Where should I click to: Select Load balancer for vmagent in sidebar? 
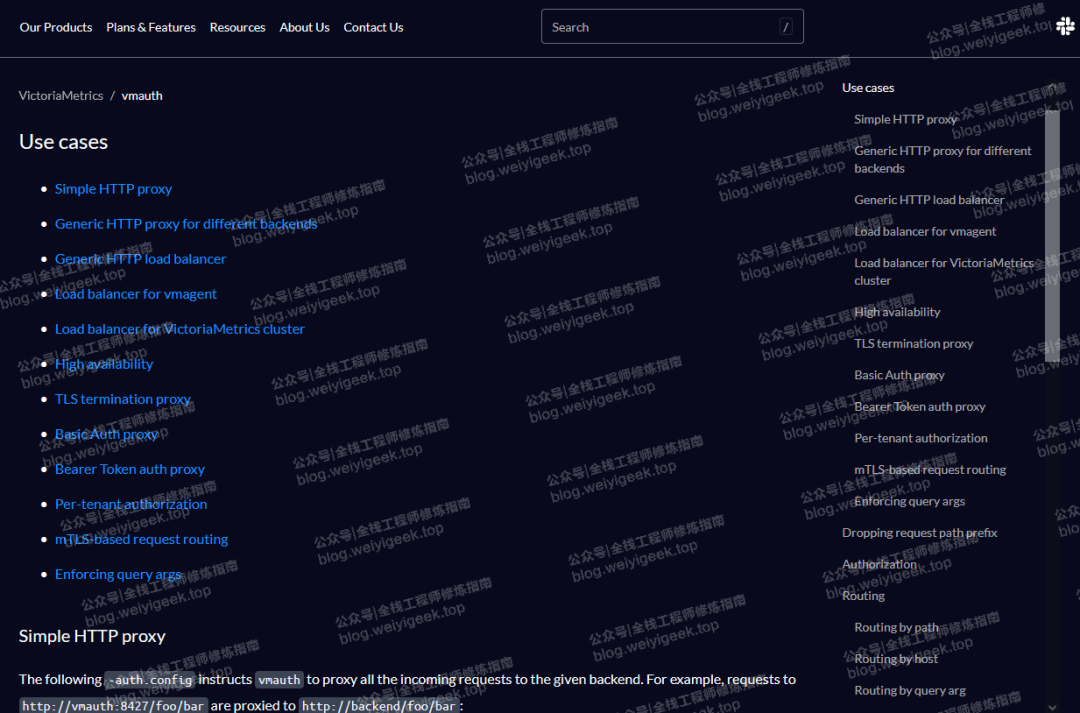tap(925, 231)
